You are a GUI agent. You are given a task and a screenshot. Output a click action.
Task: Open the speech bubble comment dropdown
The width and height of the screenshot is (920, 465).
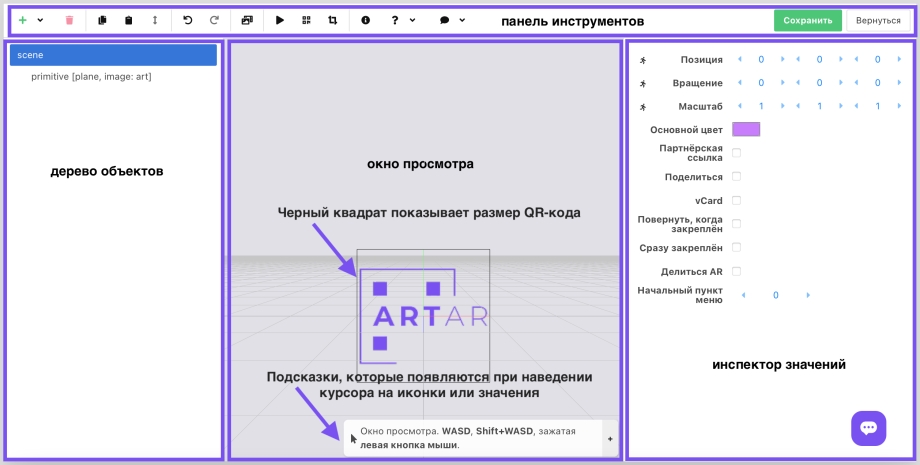(452, 20)
